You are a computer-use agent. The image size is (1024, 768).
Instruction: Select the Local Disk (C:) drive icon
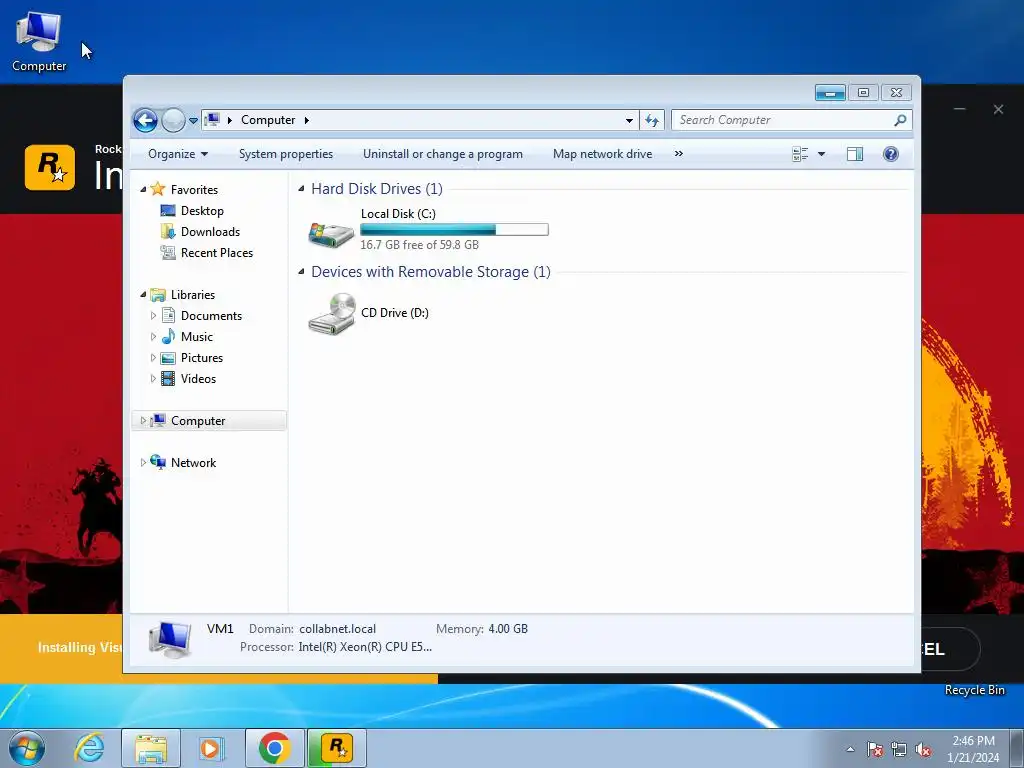pos(332,234)
